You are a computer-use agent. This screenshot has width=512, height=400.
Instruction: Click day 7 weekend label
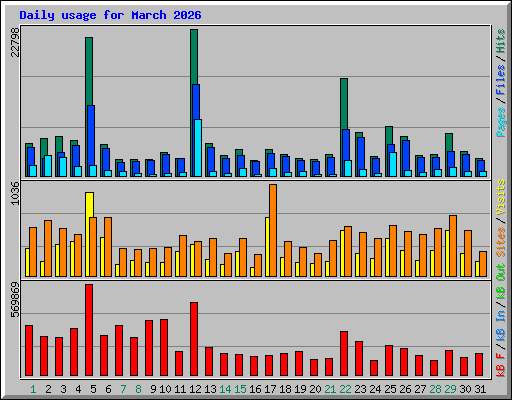(x=123, y=389)
